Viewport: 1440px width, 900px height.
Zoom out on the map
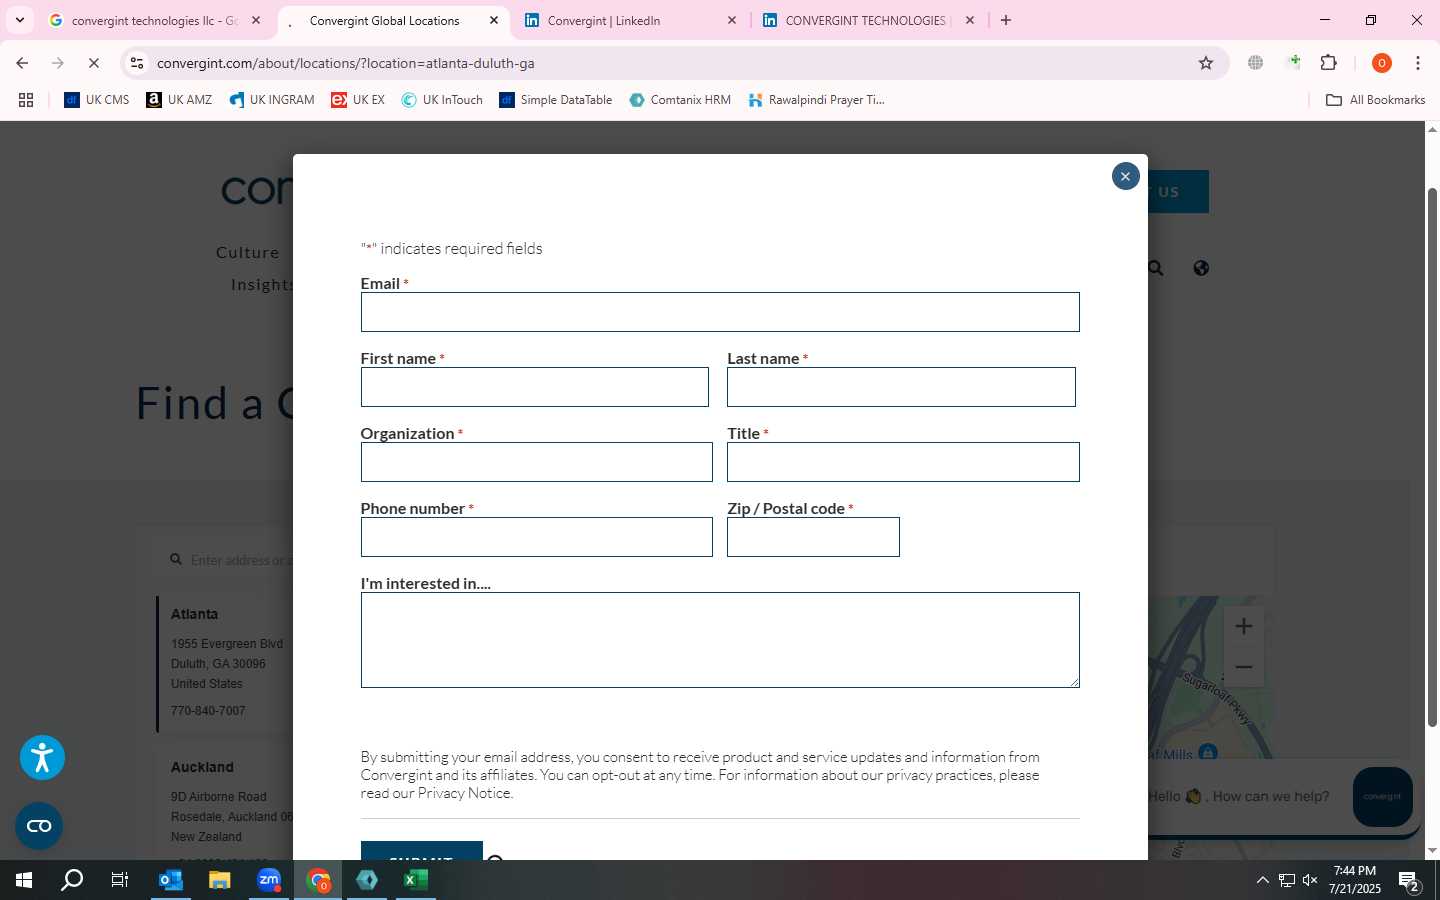pyautogui.click(x=1243, y=667)
